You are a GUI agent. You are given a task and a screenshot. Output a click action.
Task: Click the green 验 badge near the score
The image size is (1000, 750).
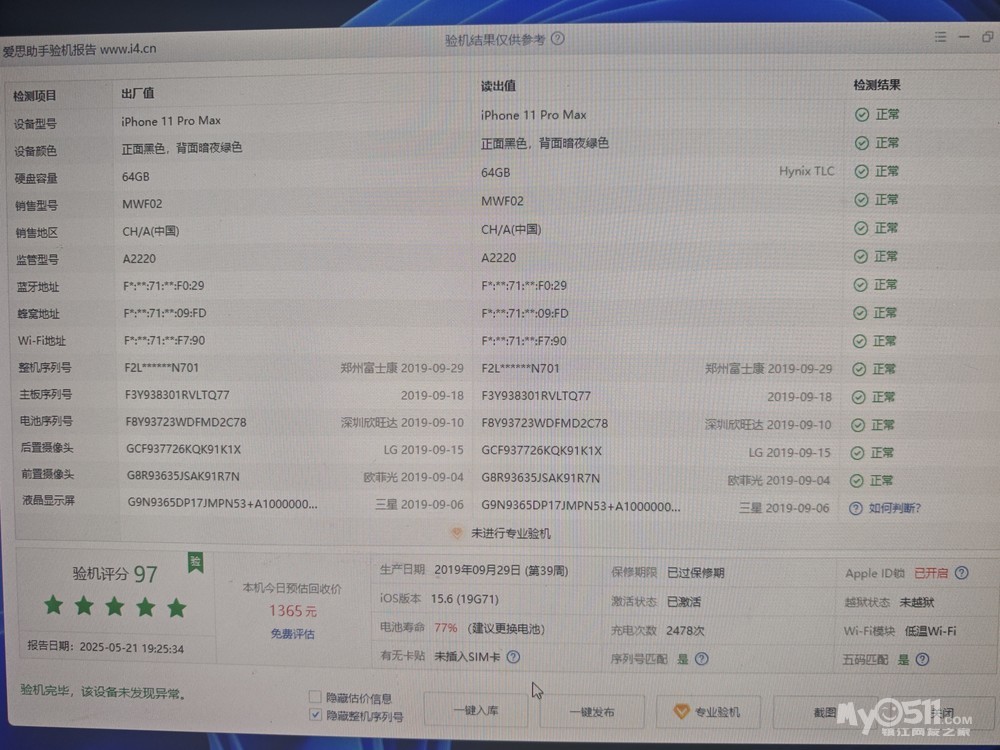point(196,562)
